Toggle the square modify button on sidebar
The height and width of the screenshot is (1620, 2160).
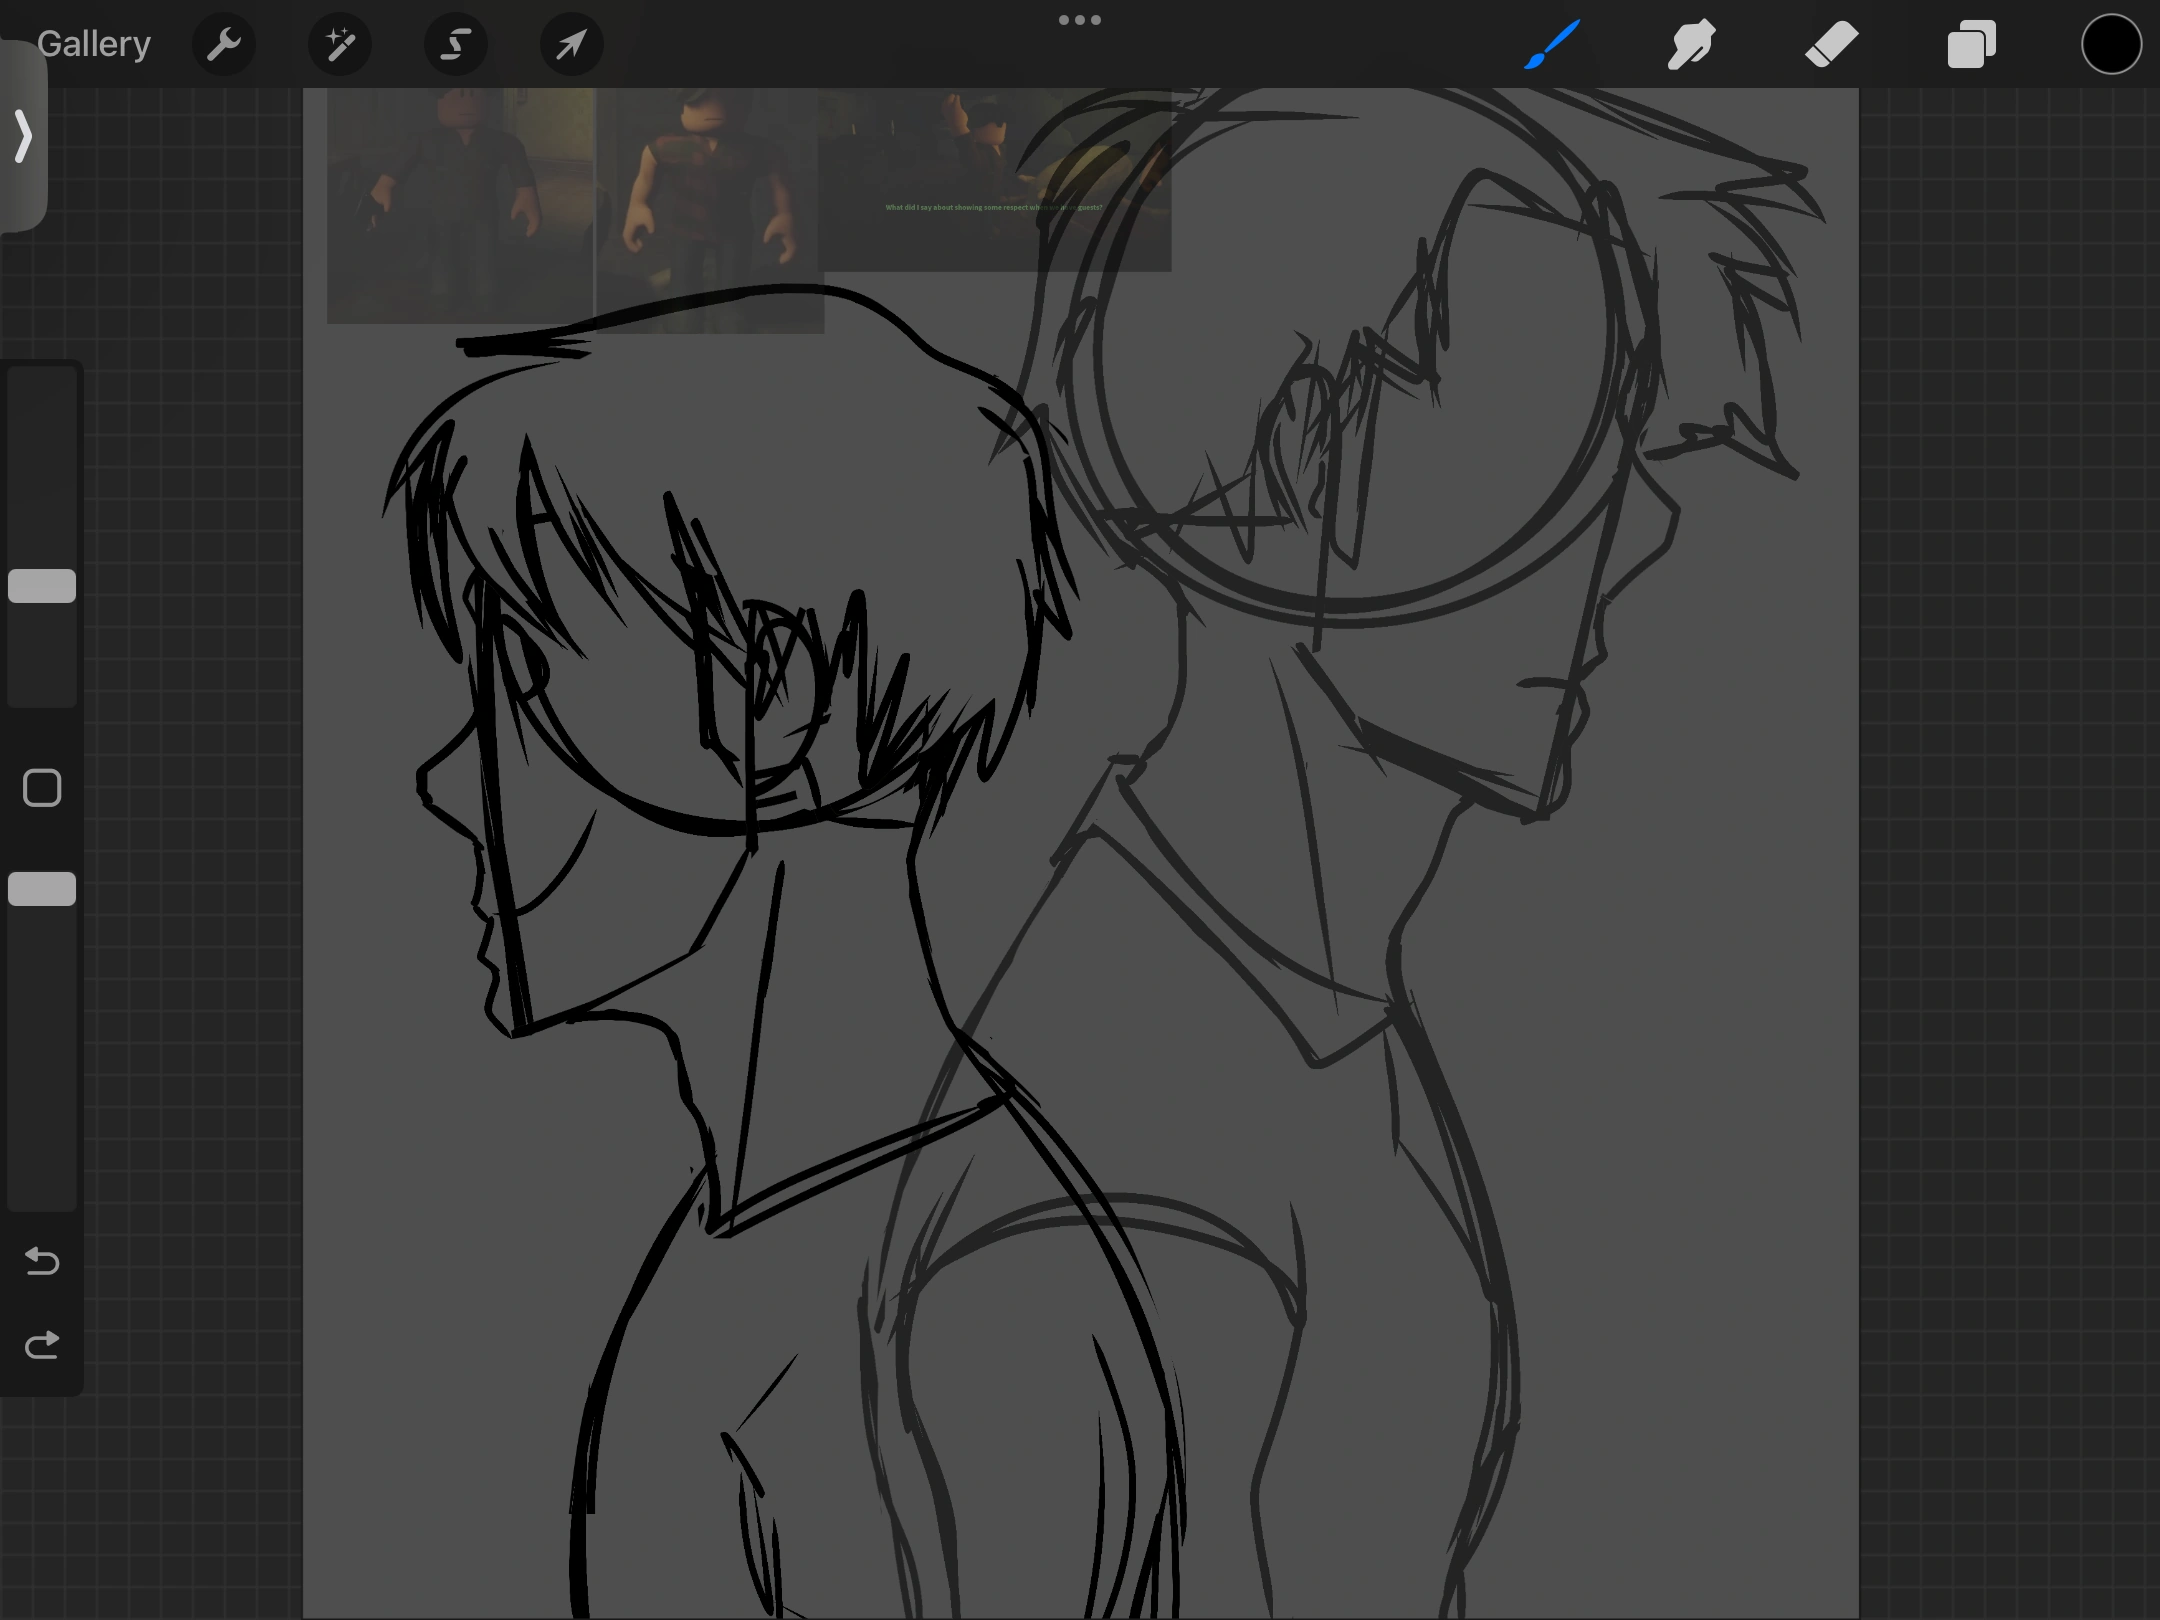point(42,788)
